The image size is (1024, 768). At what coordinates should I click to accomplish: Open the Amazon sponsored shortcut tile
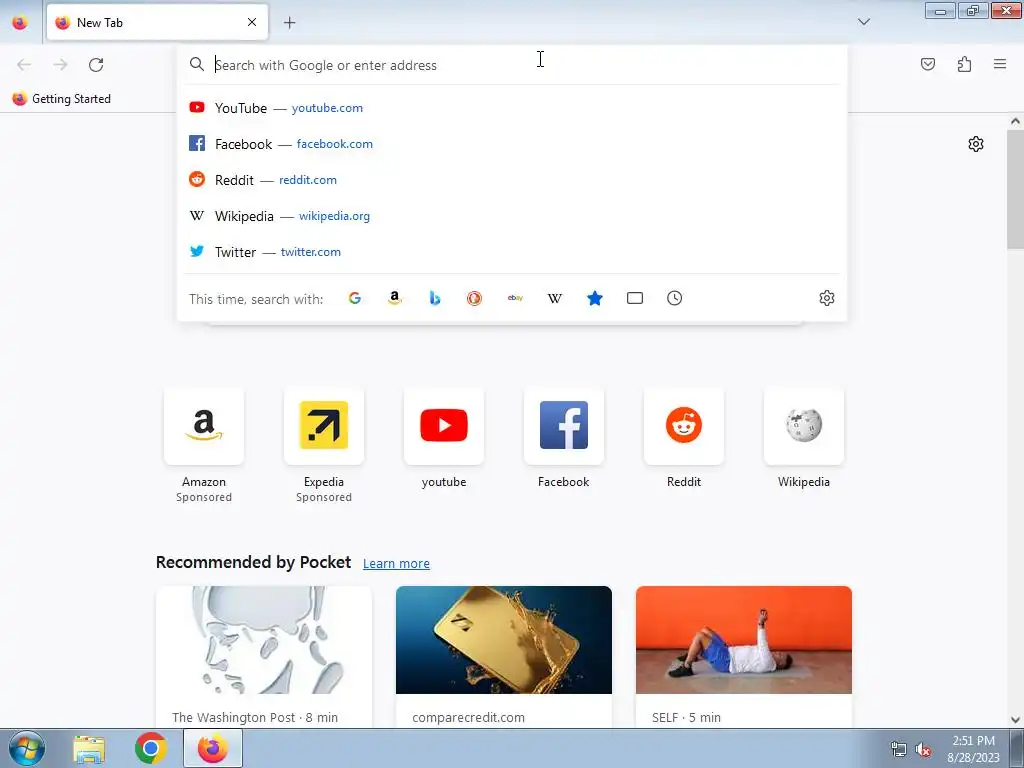click(204, 426)
